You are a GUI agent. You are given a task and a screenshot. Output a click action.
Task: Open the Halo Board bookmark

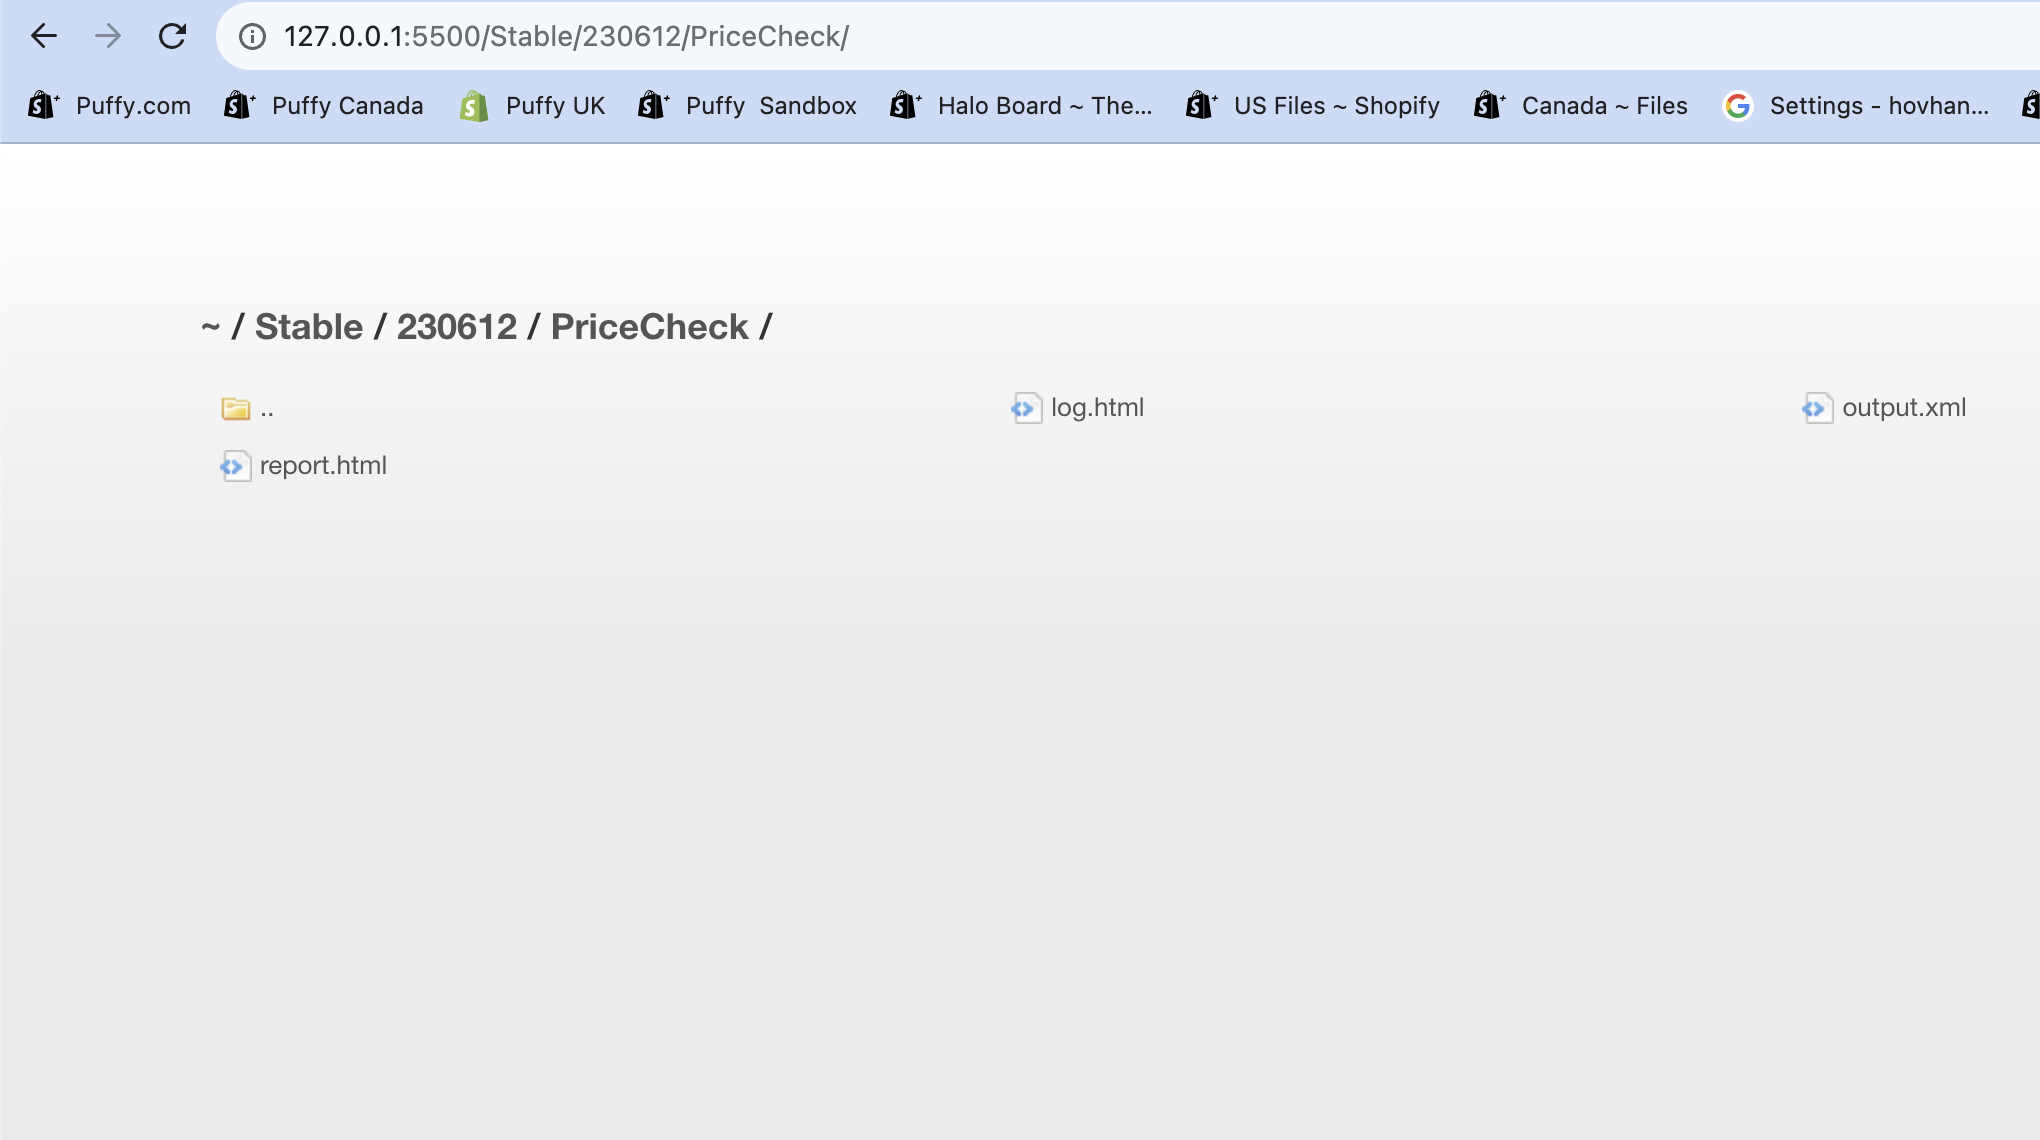click(x=1021, y=106)
